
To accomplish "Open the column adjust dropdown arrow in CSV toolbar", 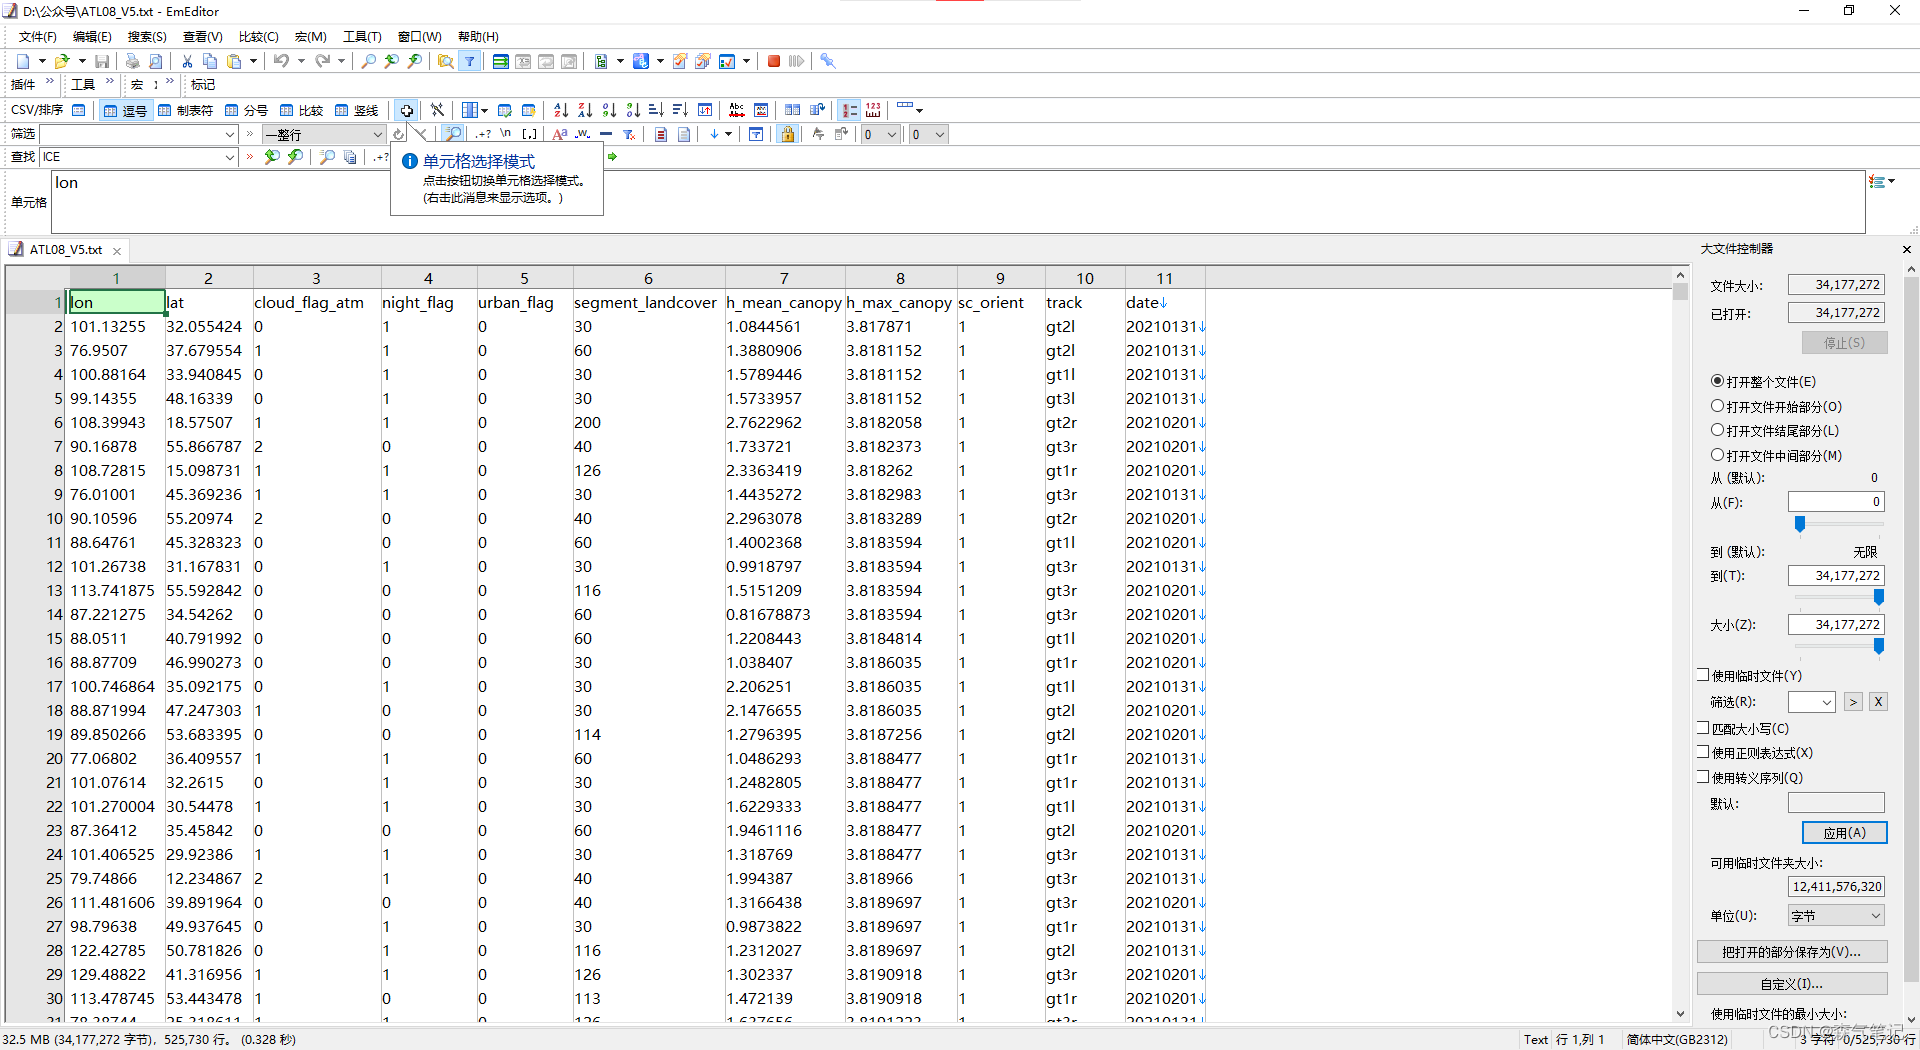I will pos(485,110).
